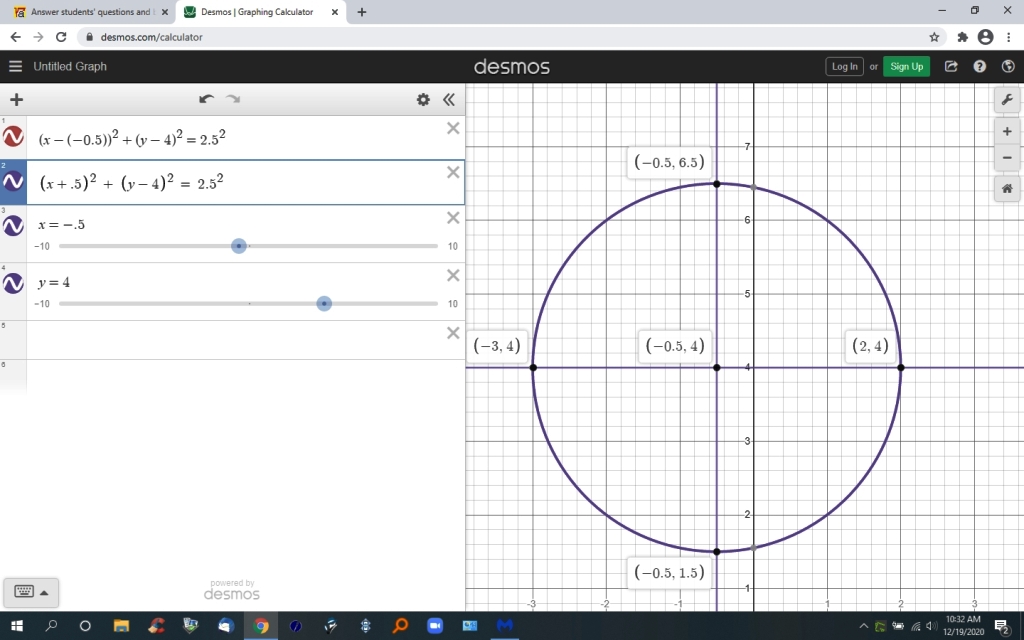This screenshot has width=1024, height=640.
Task: Go back in browser history
Action: (16, 37)
